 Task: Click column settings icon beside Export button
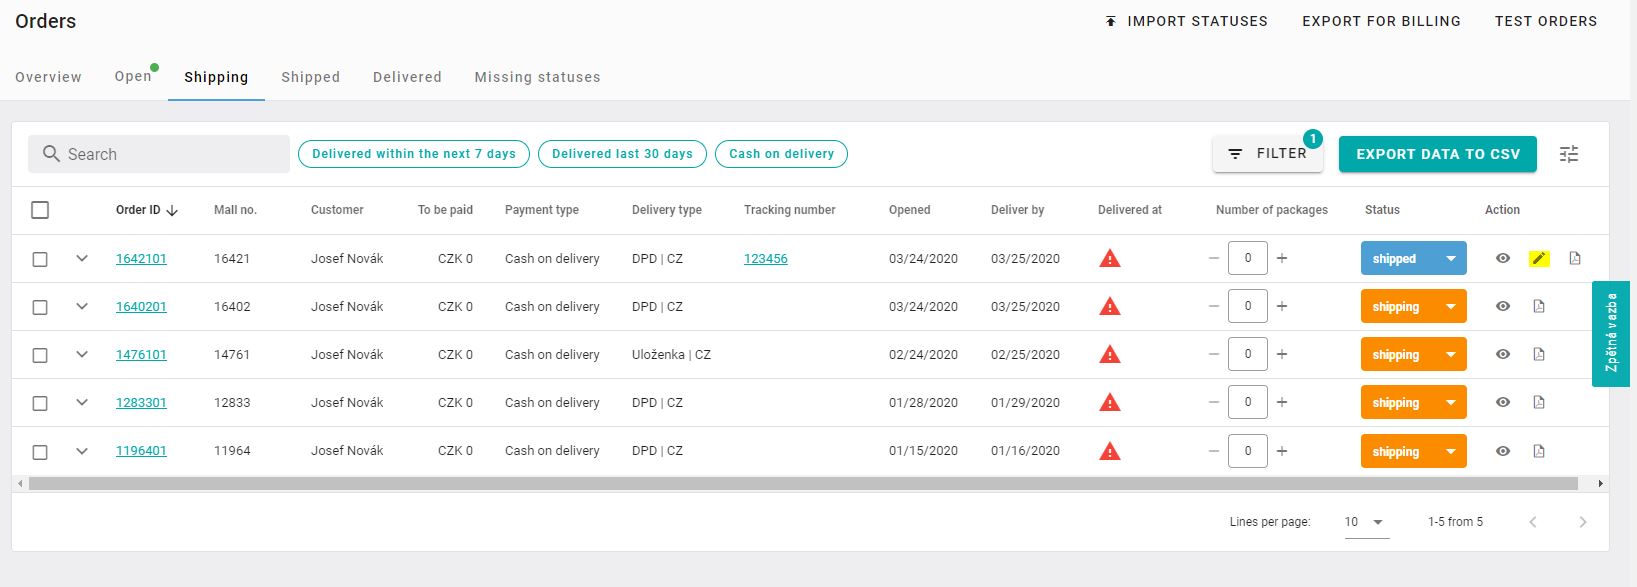click(1569, 154)
